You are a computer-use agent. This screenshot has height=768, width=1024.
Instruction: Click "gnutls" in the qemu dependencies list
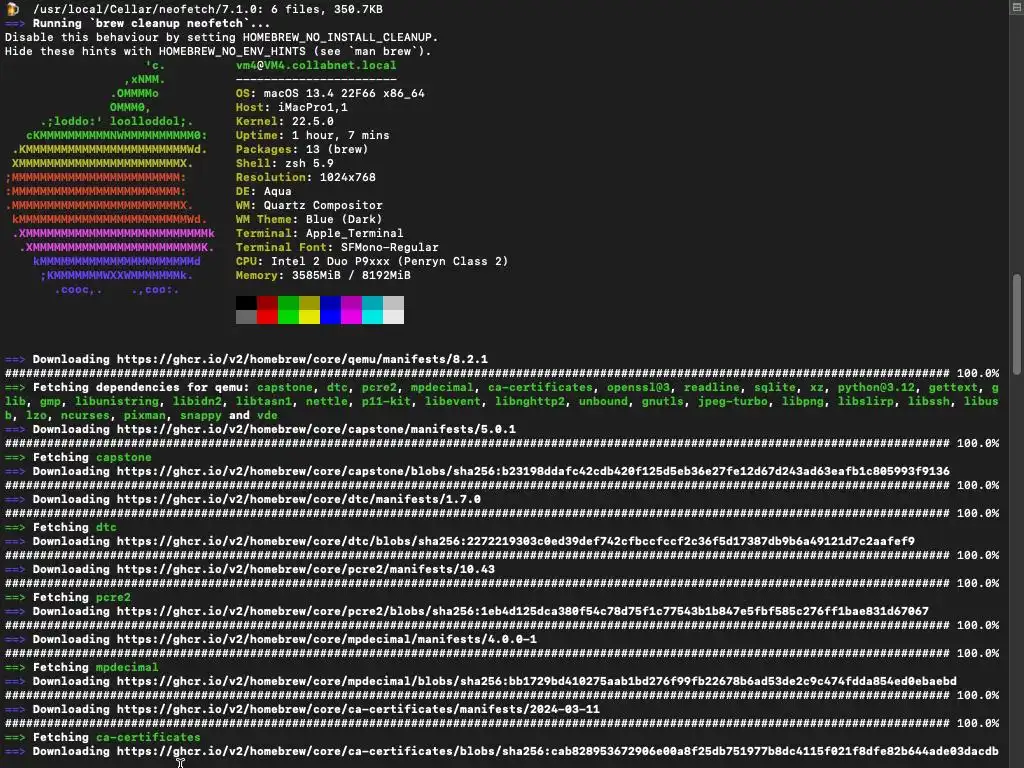tap(663, 401)
